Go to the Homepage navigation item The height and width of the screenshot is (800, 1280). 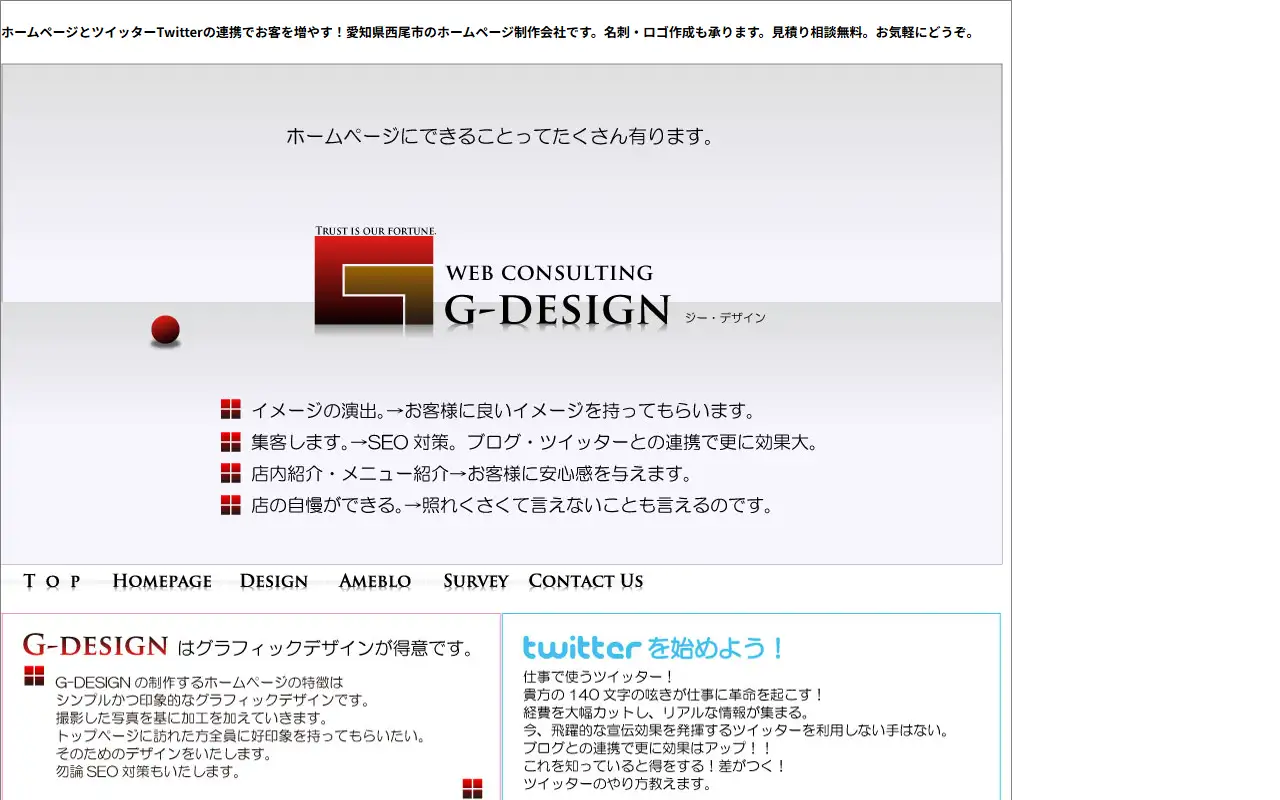(x=162, y=581)
